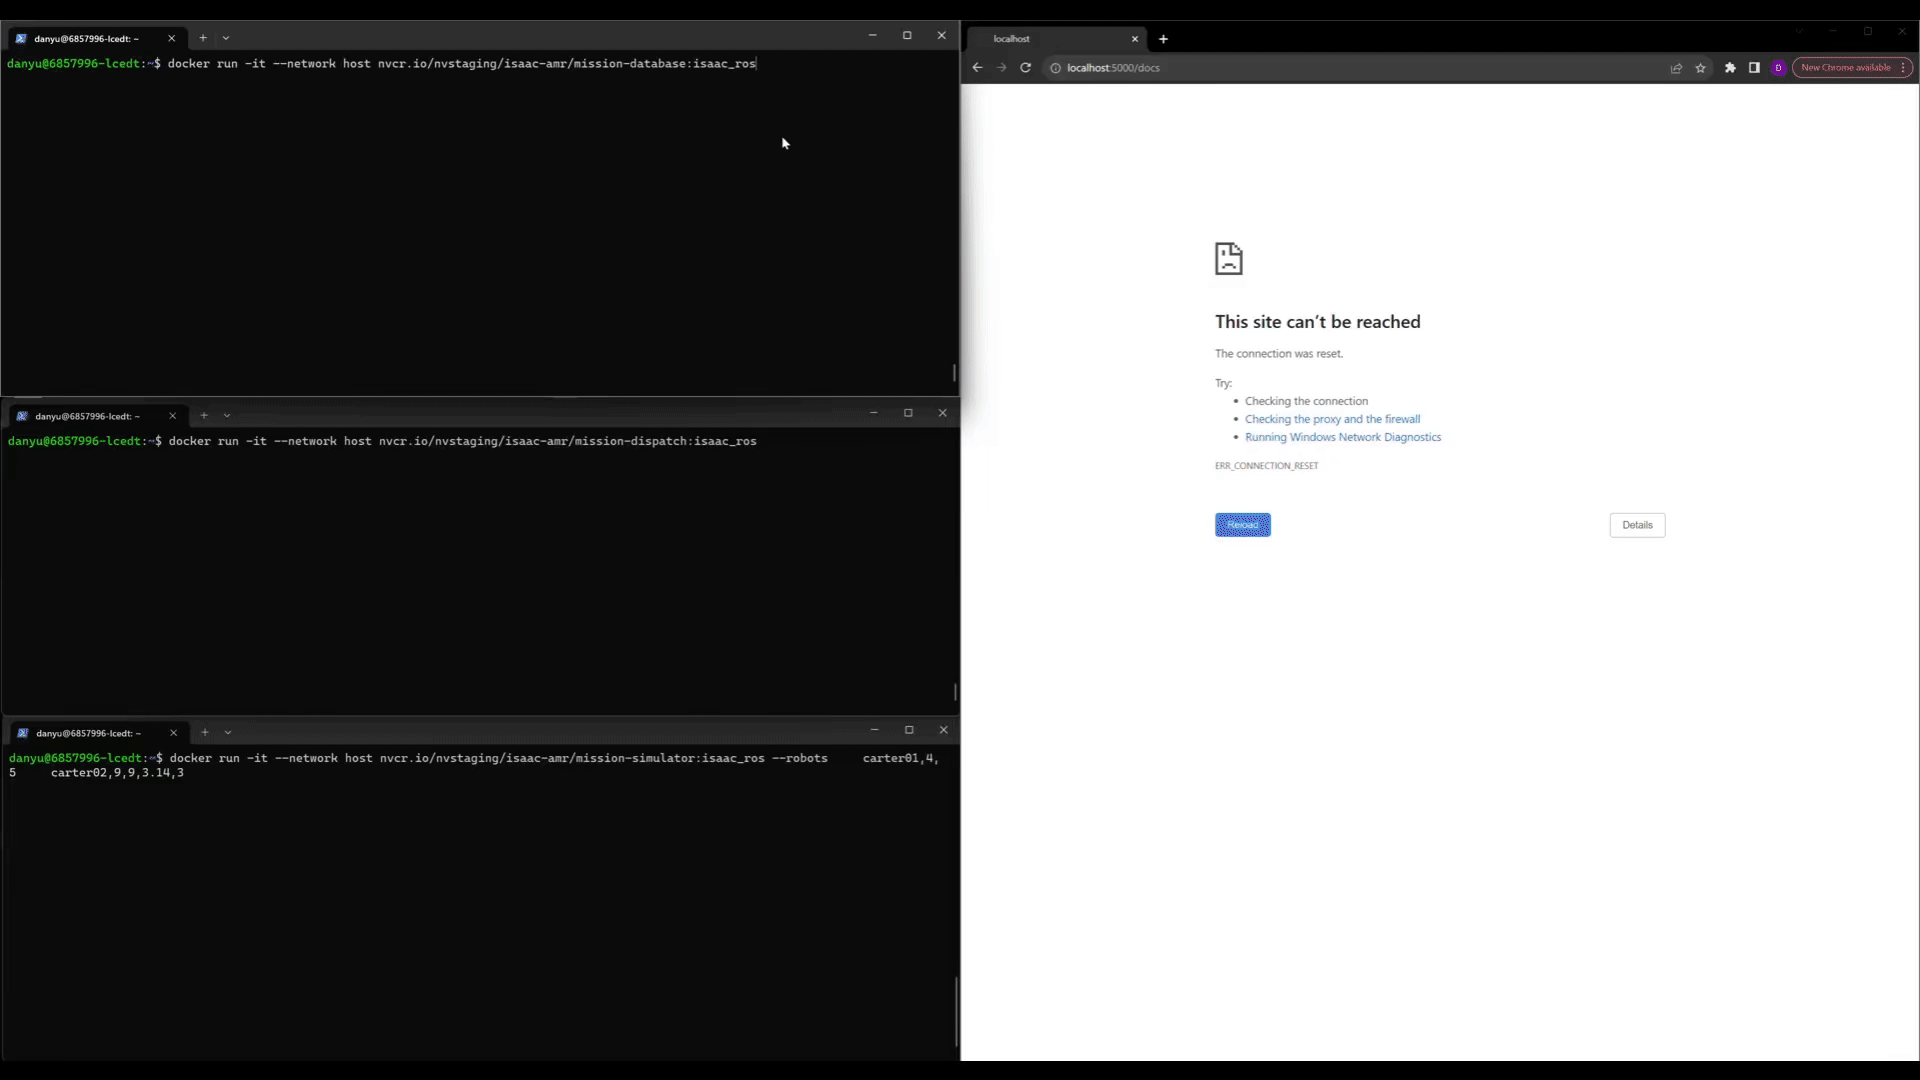Image resolution: width=1920 pixels, height=1080 pixels.
Task: Expand dropdown in mission-simulator terminal tab bar
Action: pyautogui.click(x=228, y=733)
